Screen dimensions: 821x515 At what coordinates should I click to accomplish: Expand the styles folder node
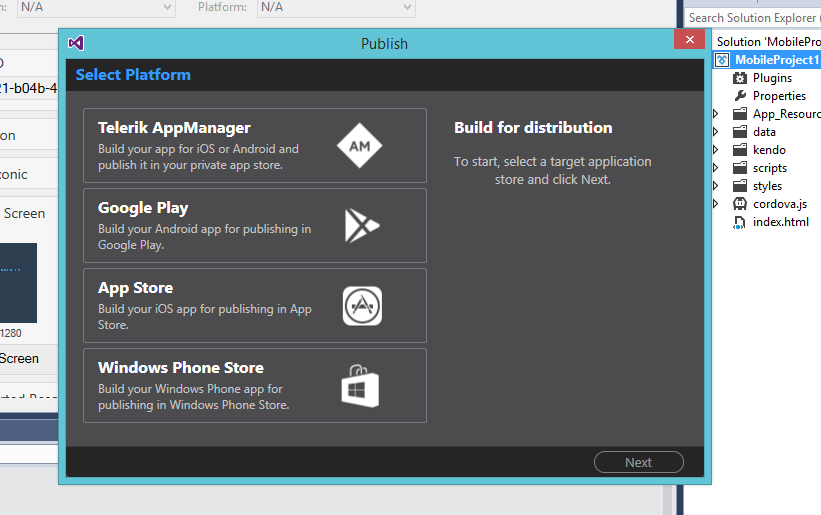716,186
